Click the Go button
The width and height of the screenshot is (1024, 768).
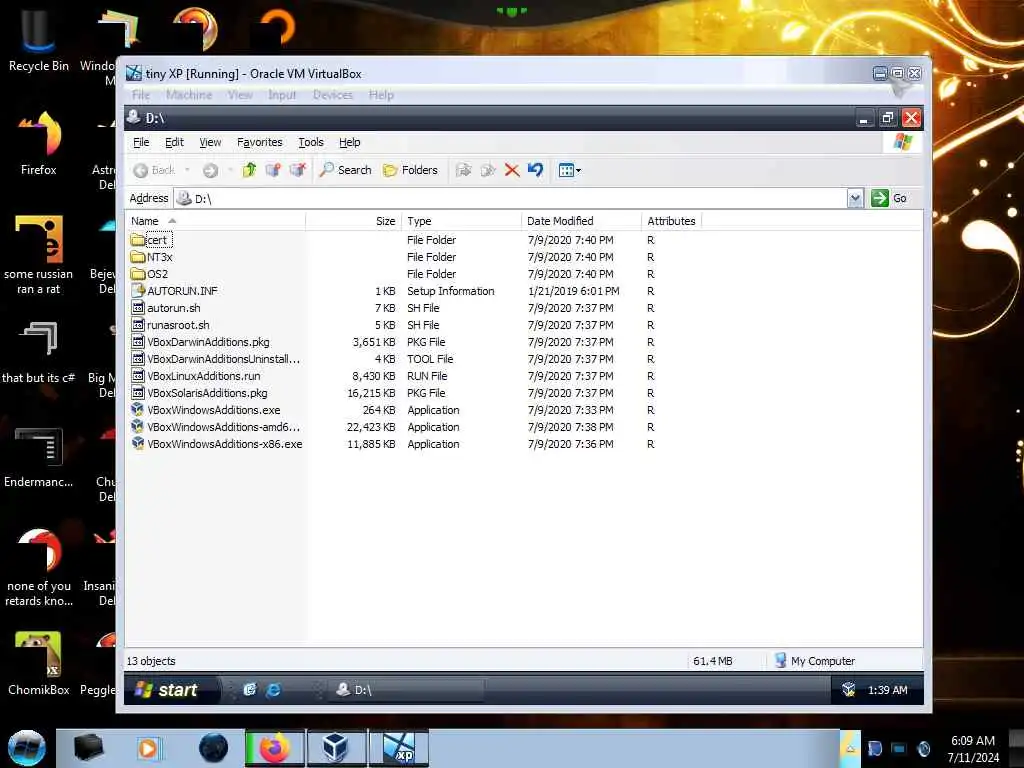(889, 198)
